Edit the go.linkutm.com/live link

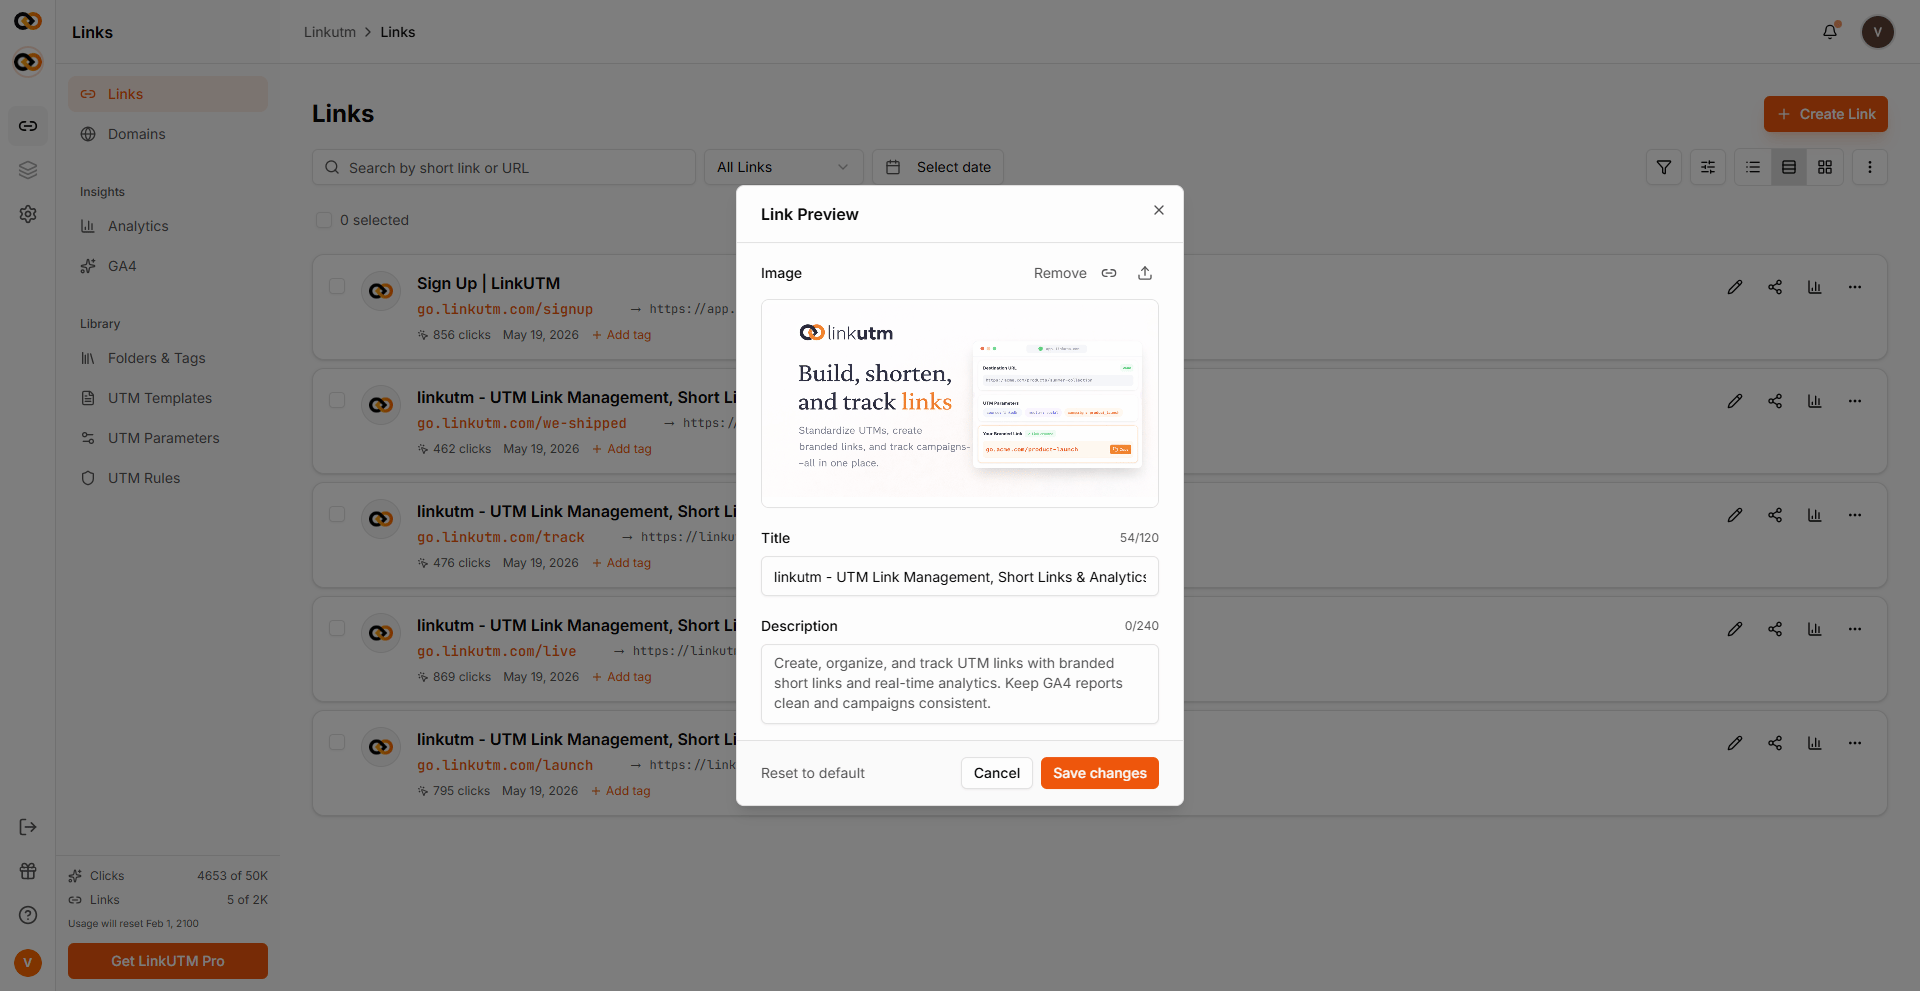pos(1735,629)
